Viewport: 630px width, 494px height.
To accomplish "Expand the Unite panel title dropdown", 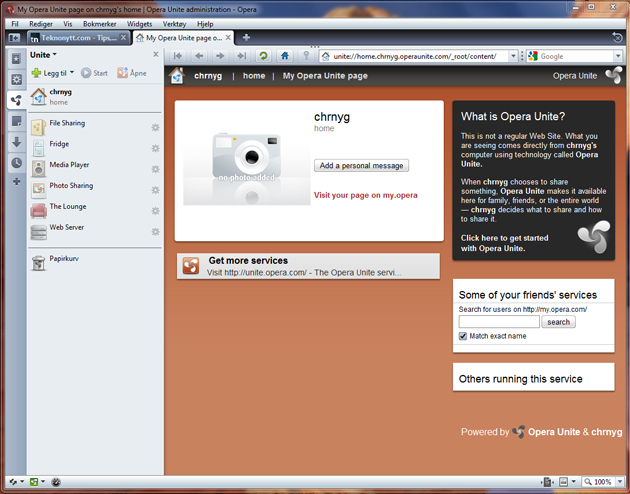I will point(55,54).
